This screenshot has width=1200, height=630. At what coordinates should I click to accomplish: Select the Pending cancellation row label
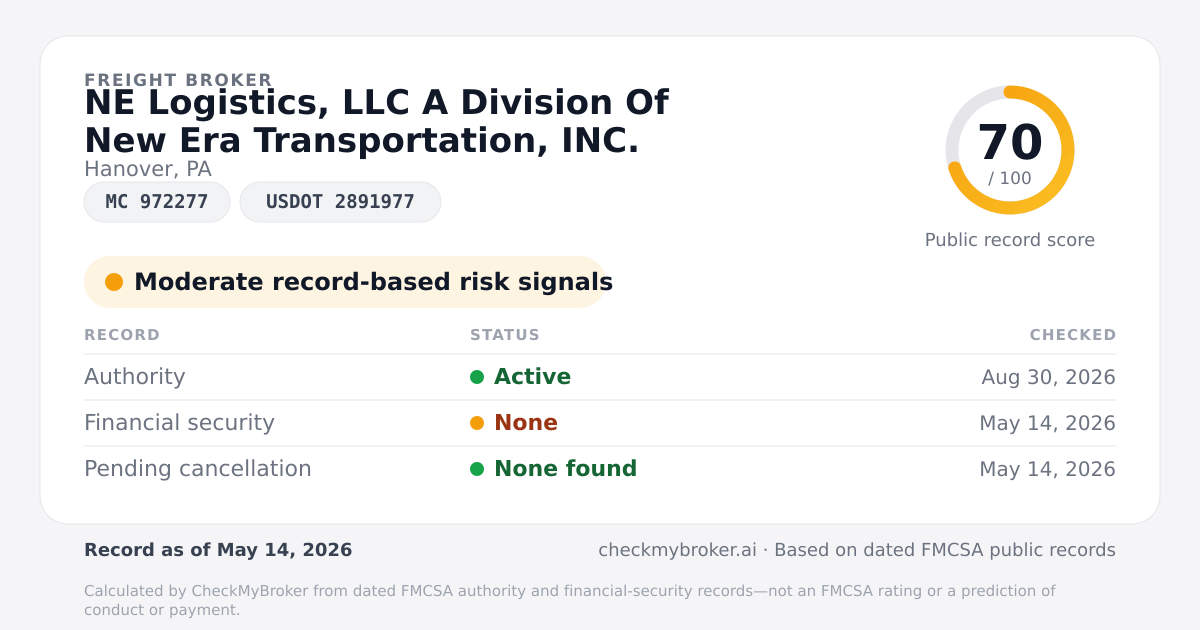(x=198, y=469)
